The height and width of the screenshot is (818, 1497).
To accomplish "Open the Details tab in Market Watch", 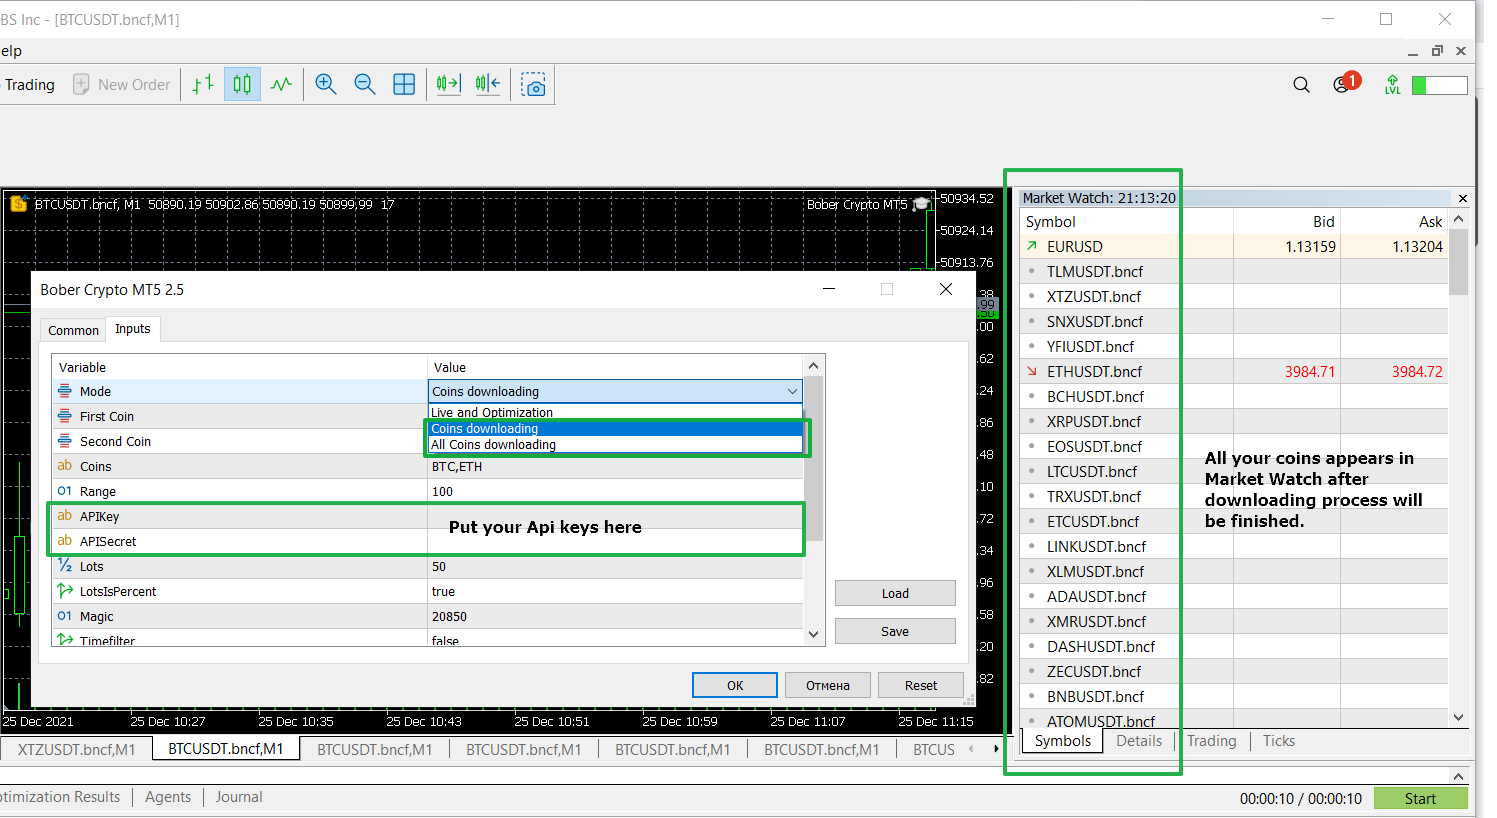I will pos(1139,741).
